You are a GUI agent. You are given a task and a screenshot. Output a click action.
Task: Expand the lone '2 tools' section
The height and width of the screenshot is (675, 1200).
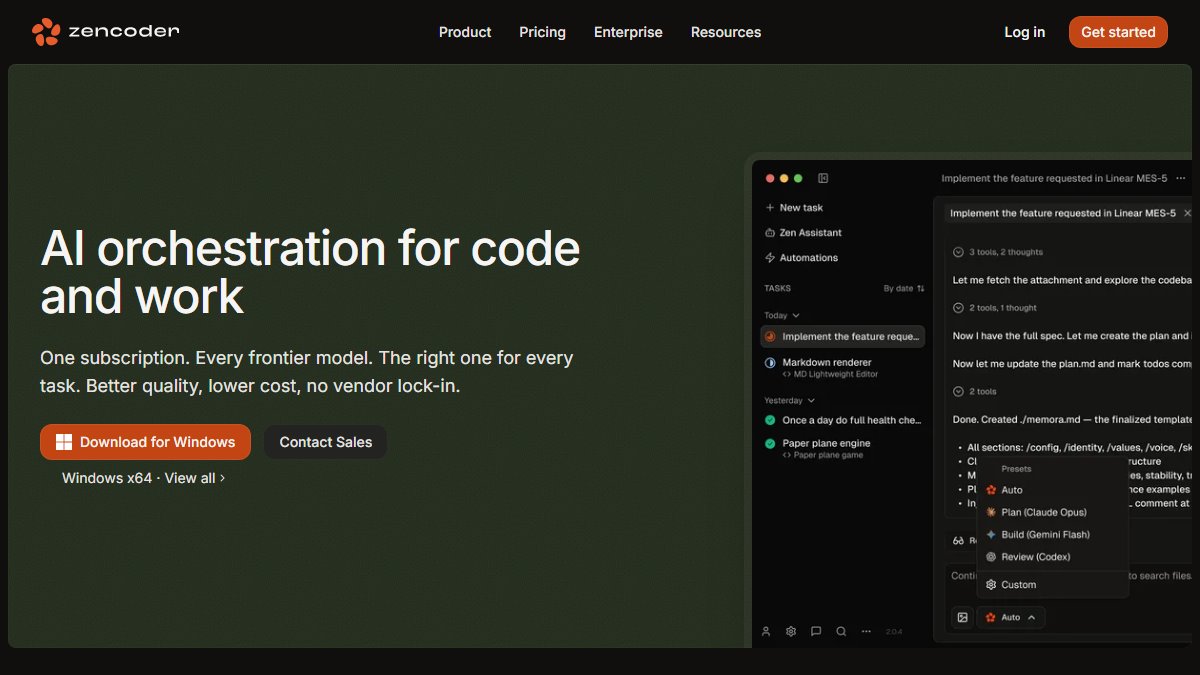pyautogui.click(x=975, y=391)
